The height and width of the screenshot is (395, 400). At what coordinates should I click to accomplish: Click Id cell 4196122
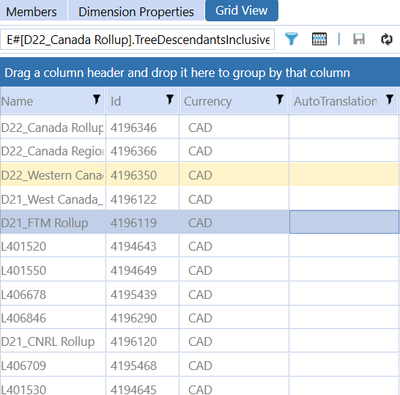[x=143, y=199]
